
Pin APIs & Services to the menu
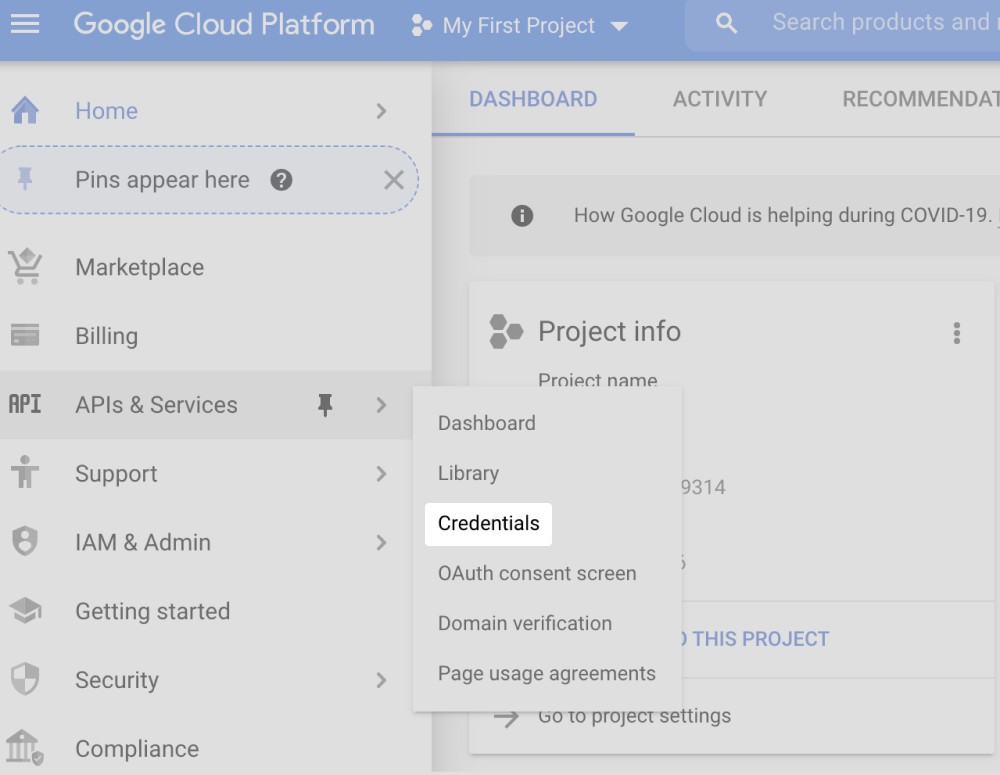(x=324, y=405)
